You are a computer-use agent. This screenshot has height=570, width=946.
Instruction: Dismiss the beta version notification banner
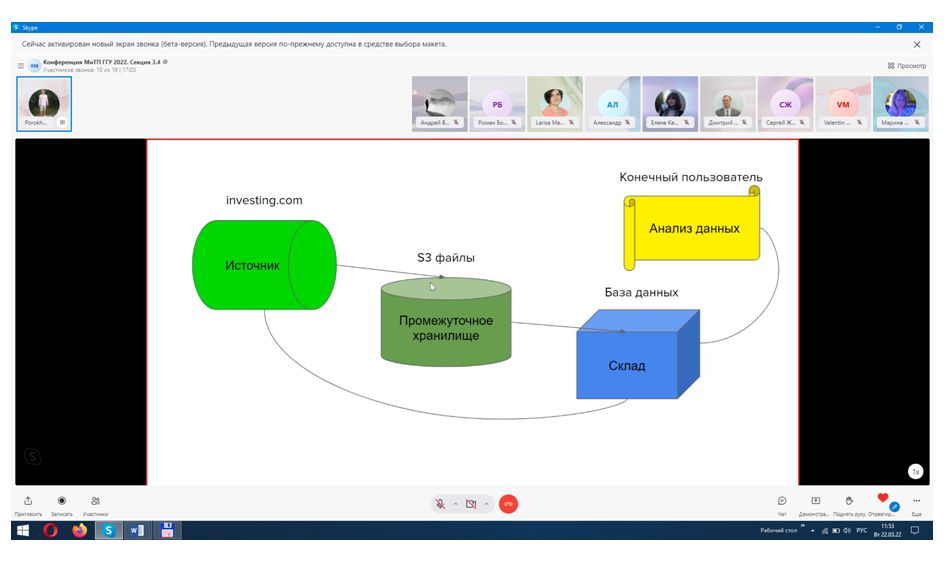[917, 44]
